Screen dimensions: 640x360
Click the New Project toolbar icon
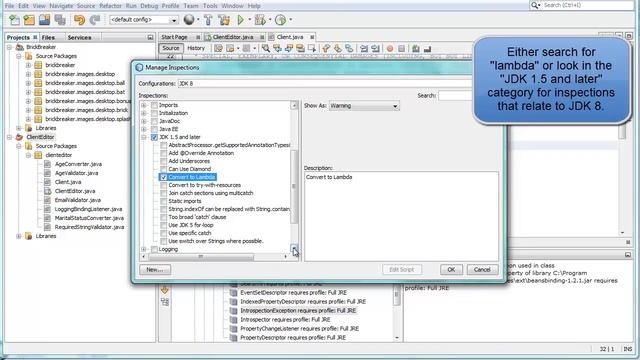(x=29, y=19)
